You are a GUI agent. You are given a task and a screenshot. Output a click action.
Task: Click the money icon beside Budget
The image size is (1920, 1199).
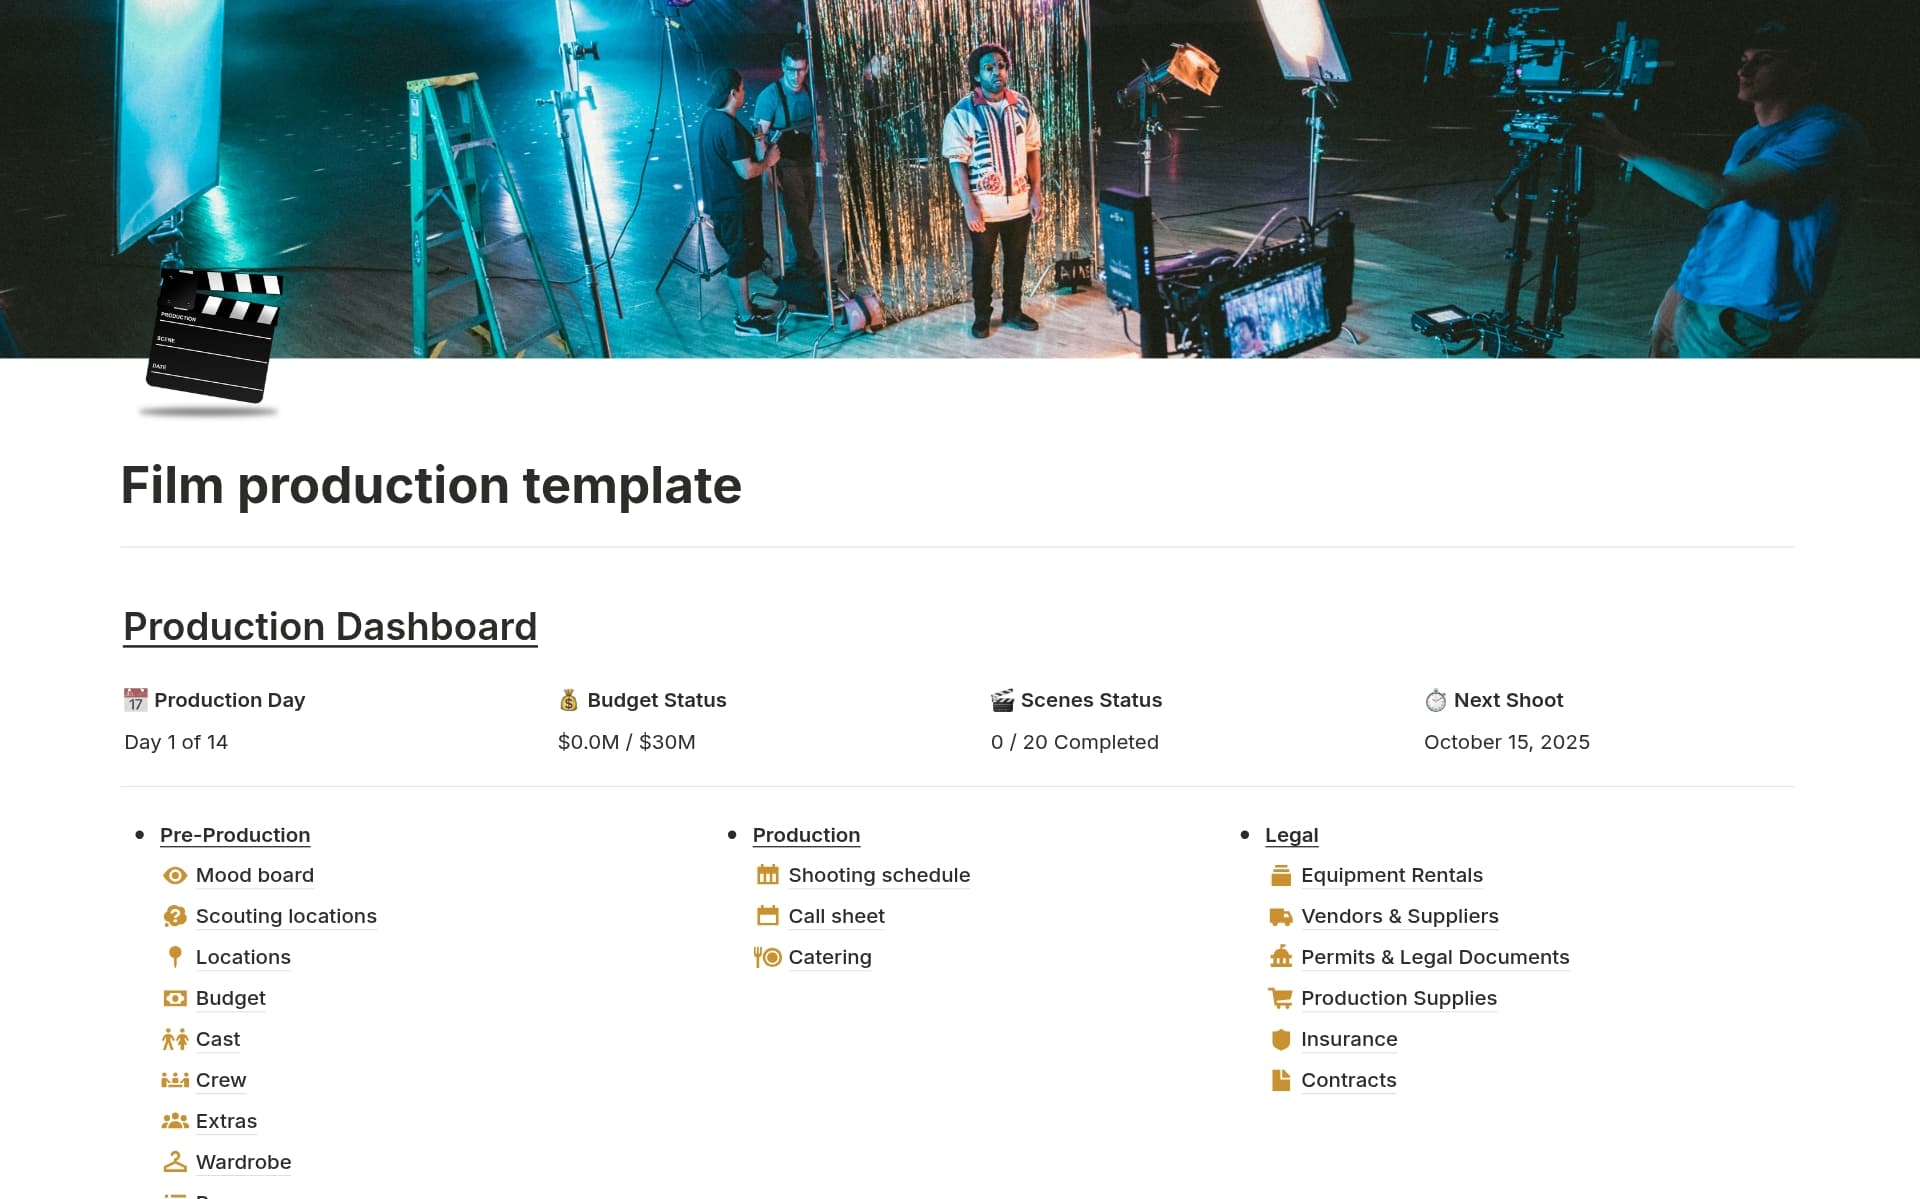coord(175,998)
